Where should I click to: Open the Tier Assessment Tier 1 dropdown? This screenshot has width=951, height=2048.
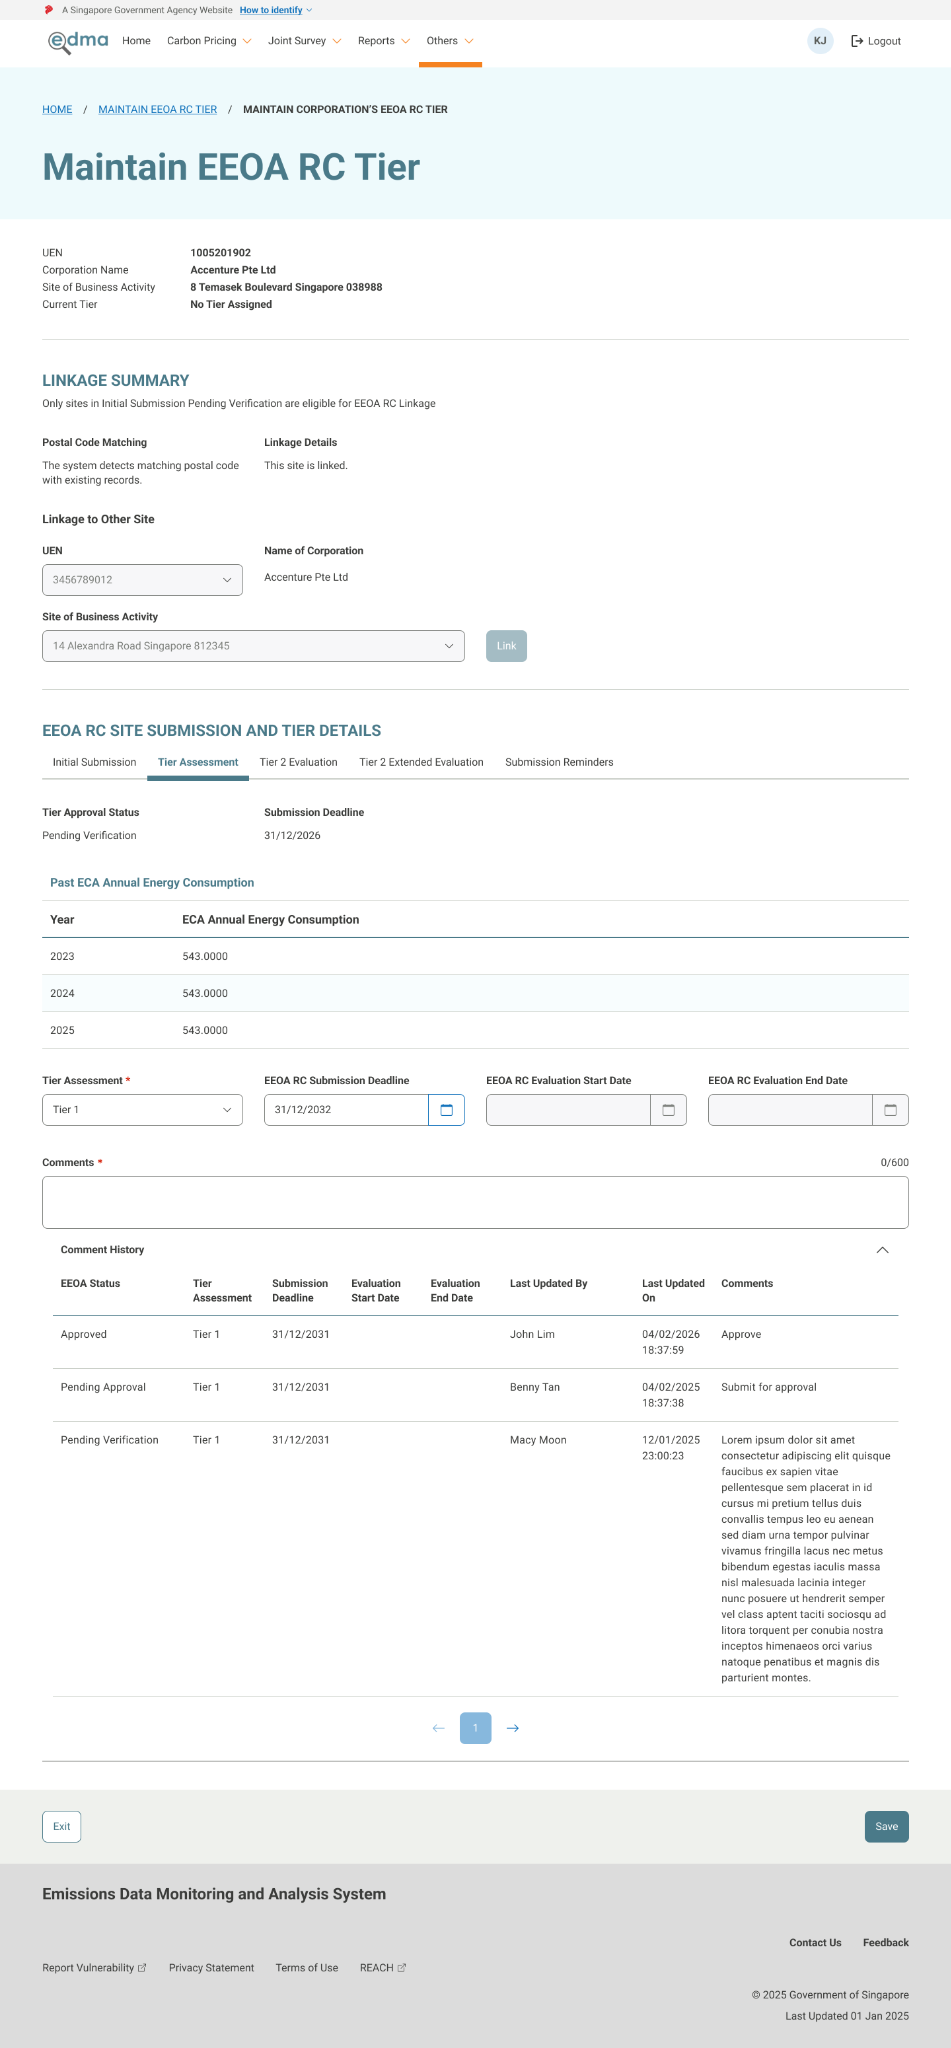pyautogui.click(x=142, y=1110)
